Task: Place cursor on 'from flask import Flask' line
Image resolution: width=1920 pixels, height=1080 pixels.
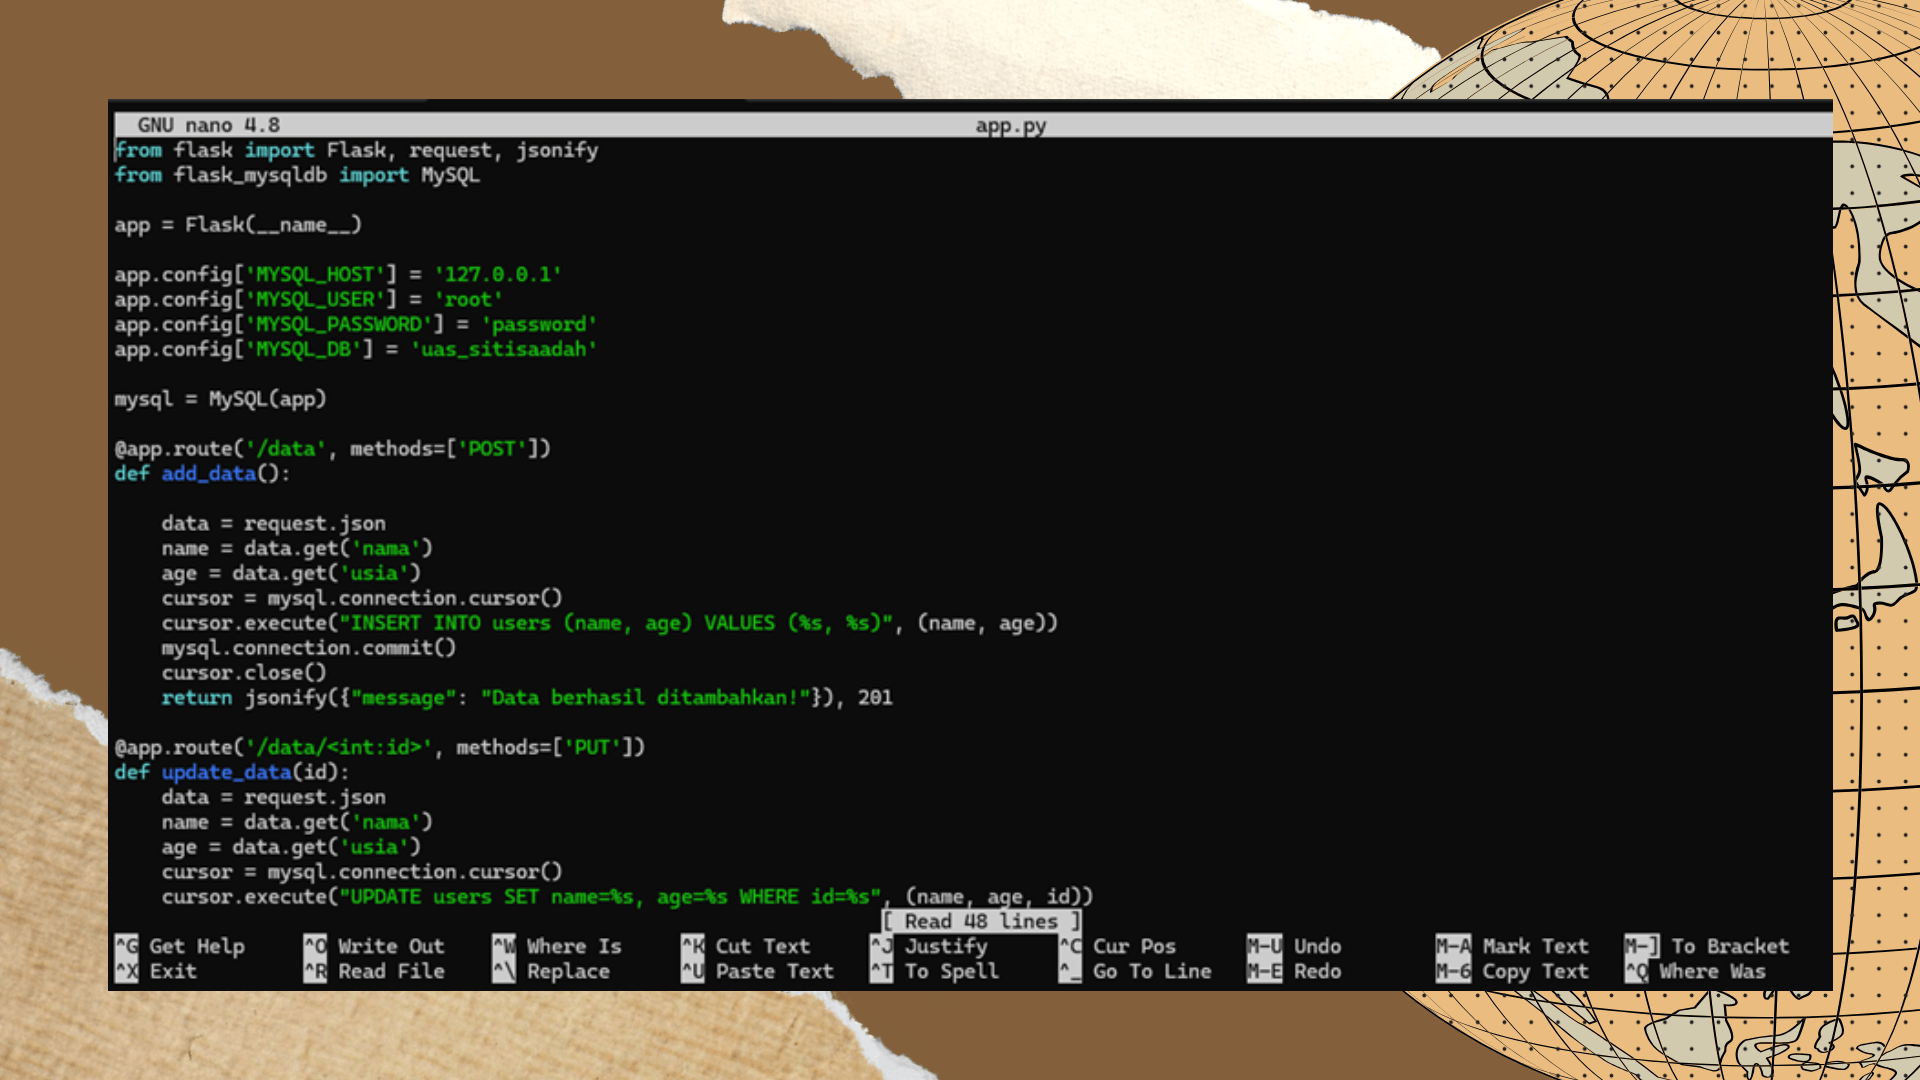Action: coord(356,150)
